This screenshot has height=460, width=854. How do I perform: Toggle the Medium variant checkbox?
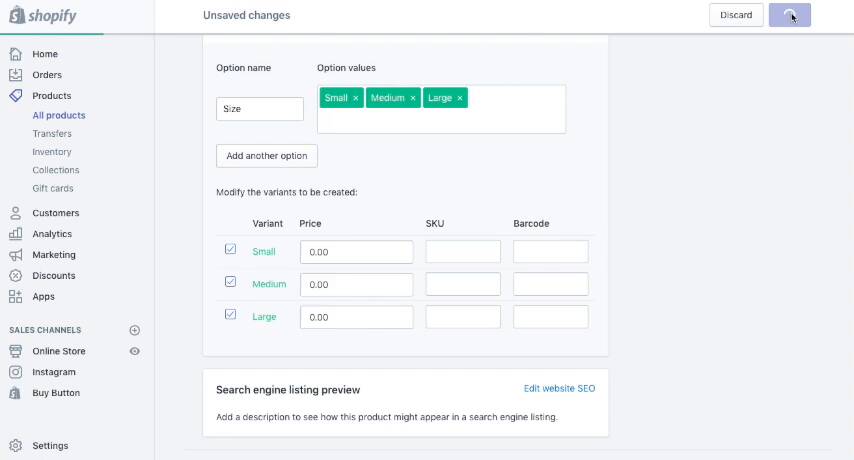(x=231, y=282)
